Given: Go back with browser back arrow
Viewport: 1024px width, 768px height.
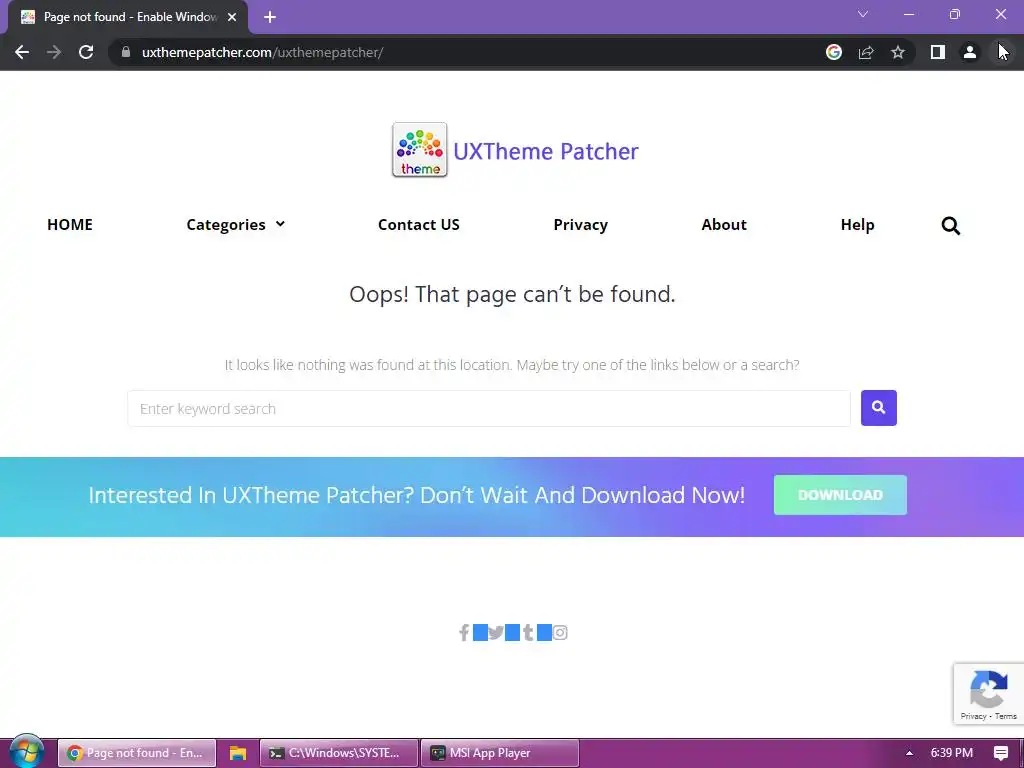Looking at the screenshot, I should click(x=22, y=52).
